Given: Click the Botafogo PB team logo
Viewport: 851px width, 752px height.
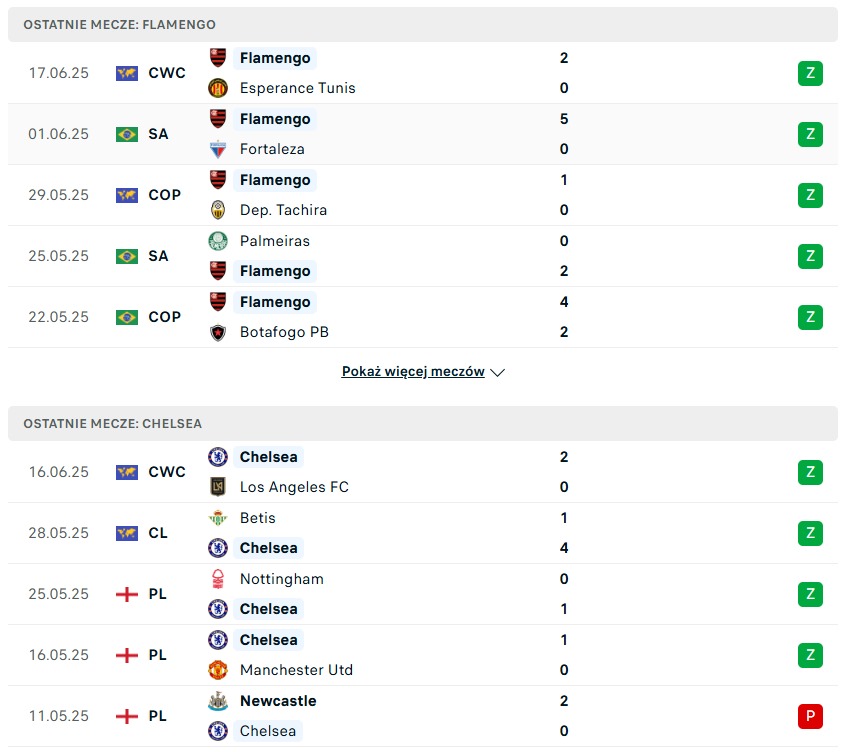Looking at the screenshot, I should [218, 332].
